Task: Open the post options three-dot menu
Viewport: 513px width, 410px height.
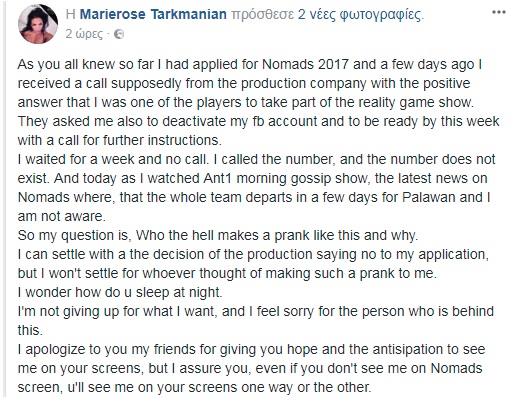Action: pos(499,12)
